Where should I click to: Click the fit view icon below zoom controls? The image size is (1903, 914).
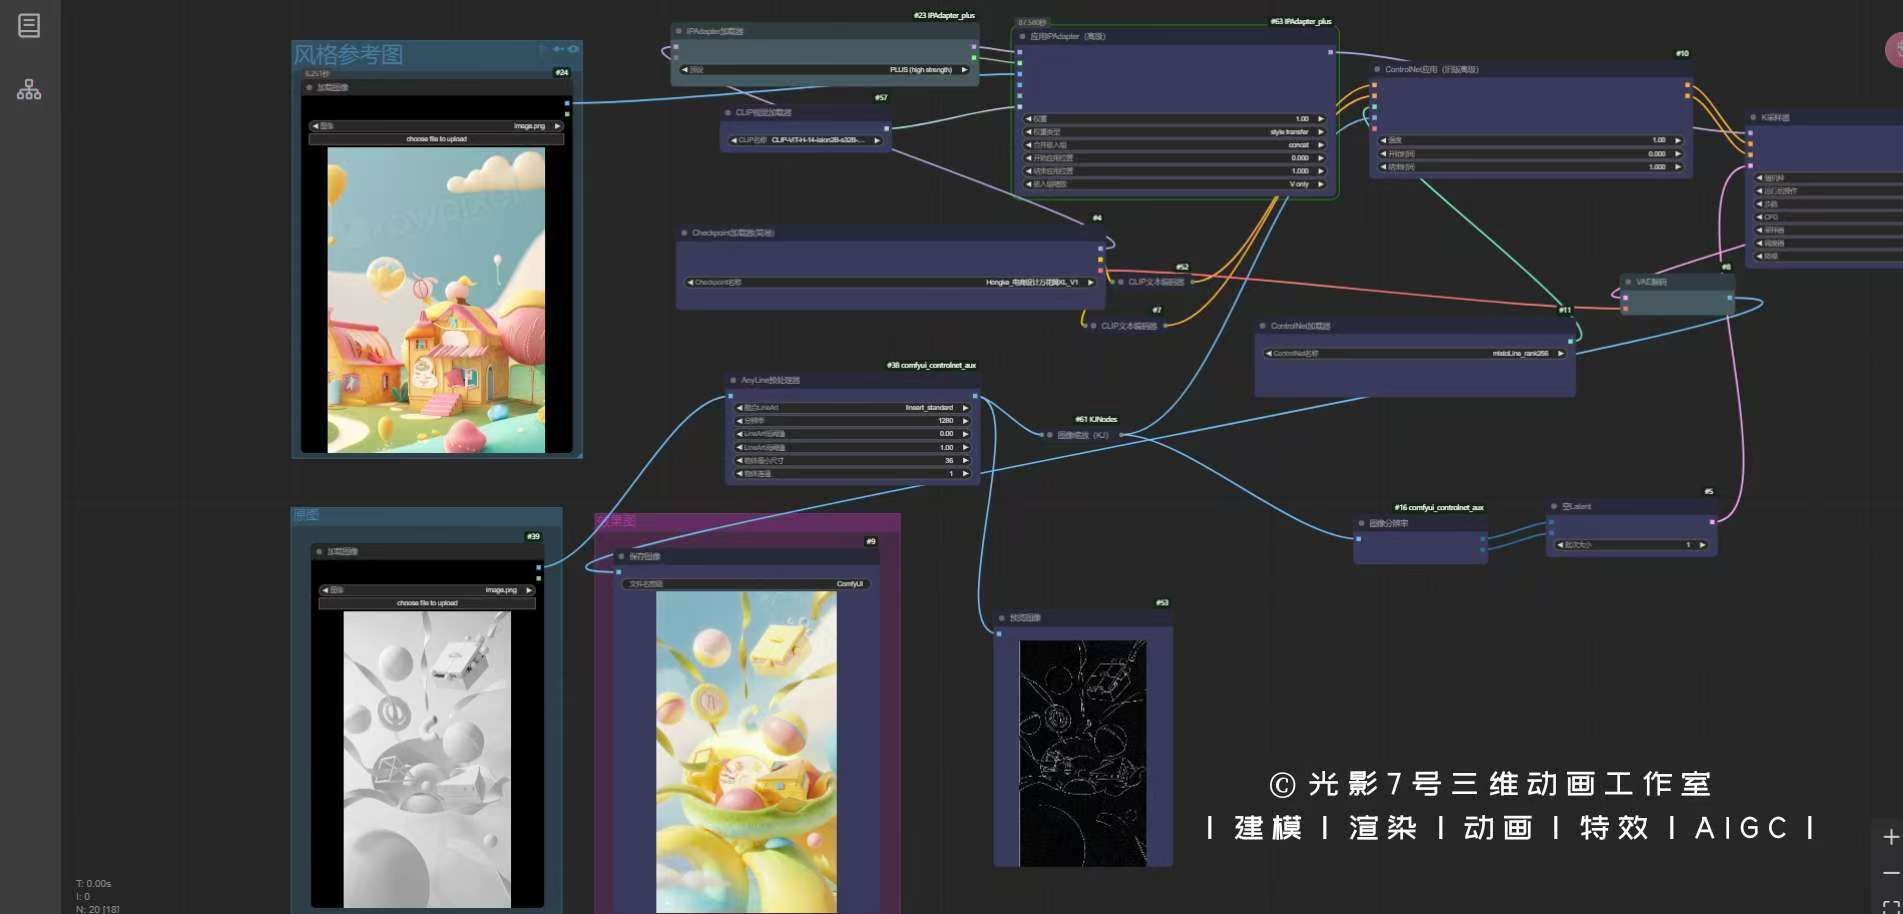(x=1890, y=906)
